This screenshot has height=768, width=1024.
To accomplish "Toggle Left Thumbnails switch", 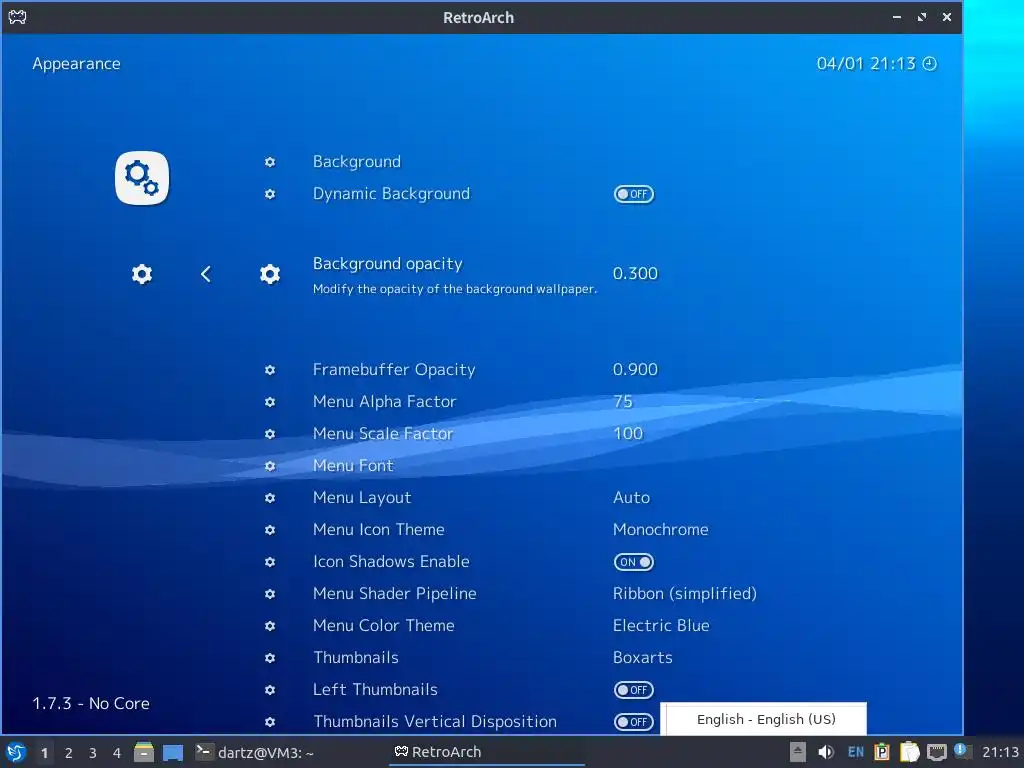I will [633, 690].
